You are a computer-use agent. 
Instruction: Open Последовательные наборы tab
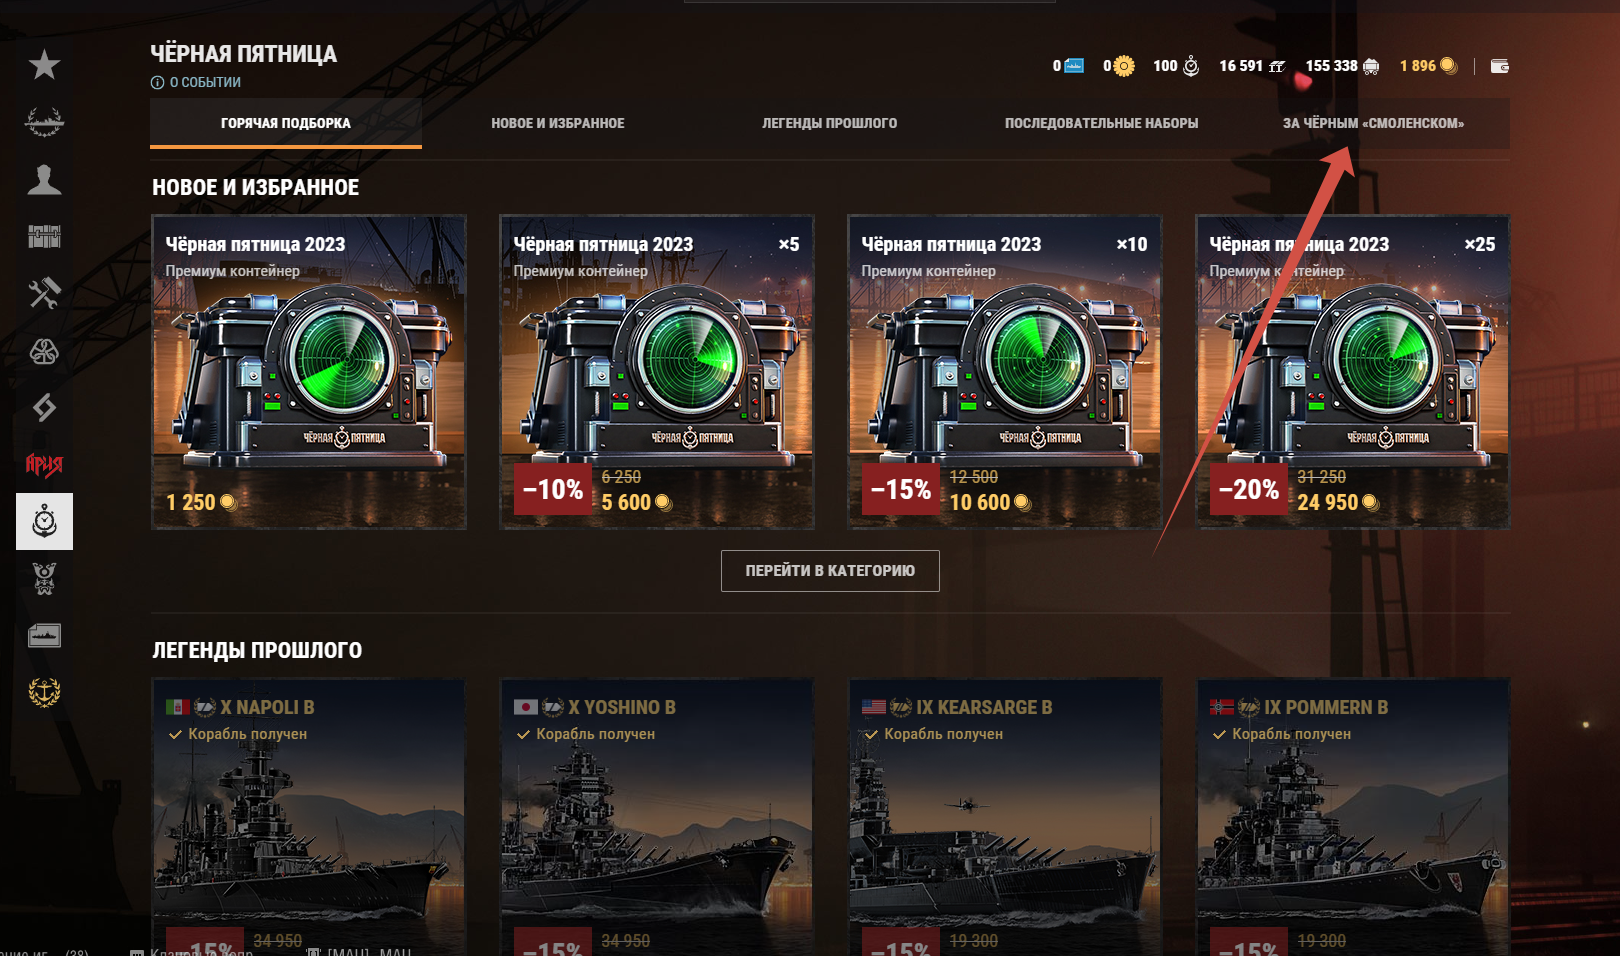(x=1101, y=123)
